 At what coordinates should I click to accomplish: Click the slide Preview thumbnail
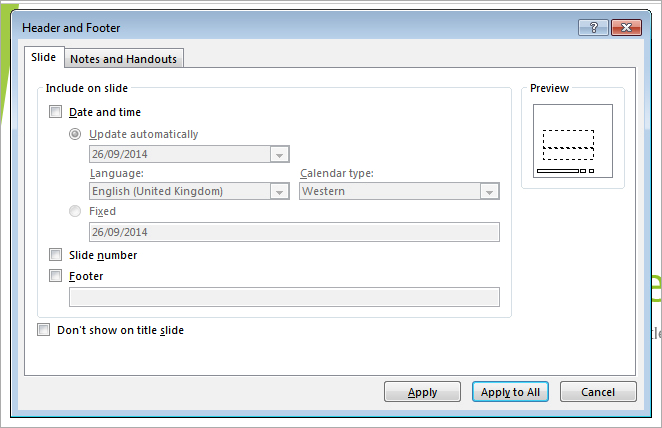573,141
